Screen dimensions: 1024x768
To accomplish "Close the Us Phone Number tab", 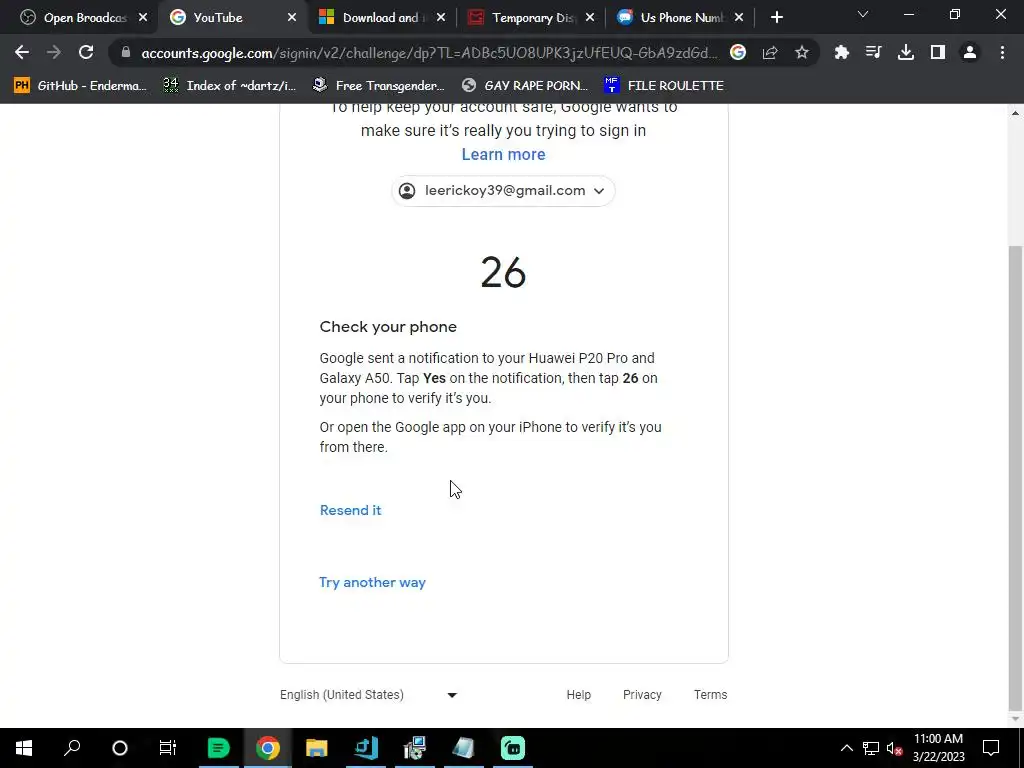I will pos(739,18).
